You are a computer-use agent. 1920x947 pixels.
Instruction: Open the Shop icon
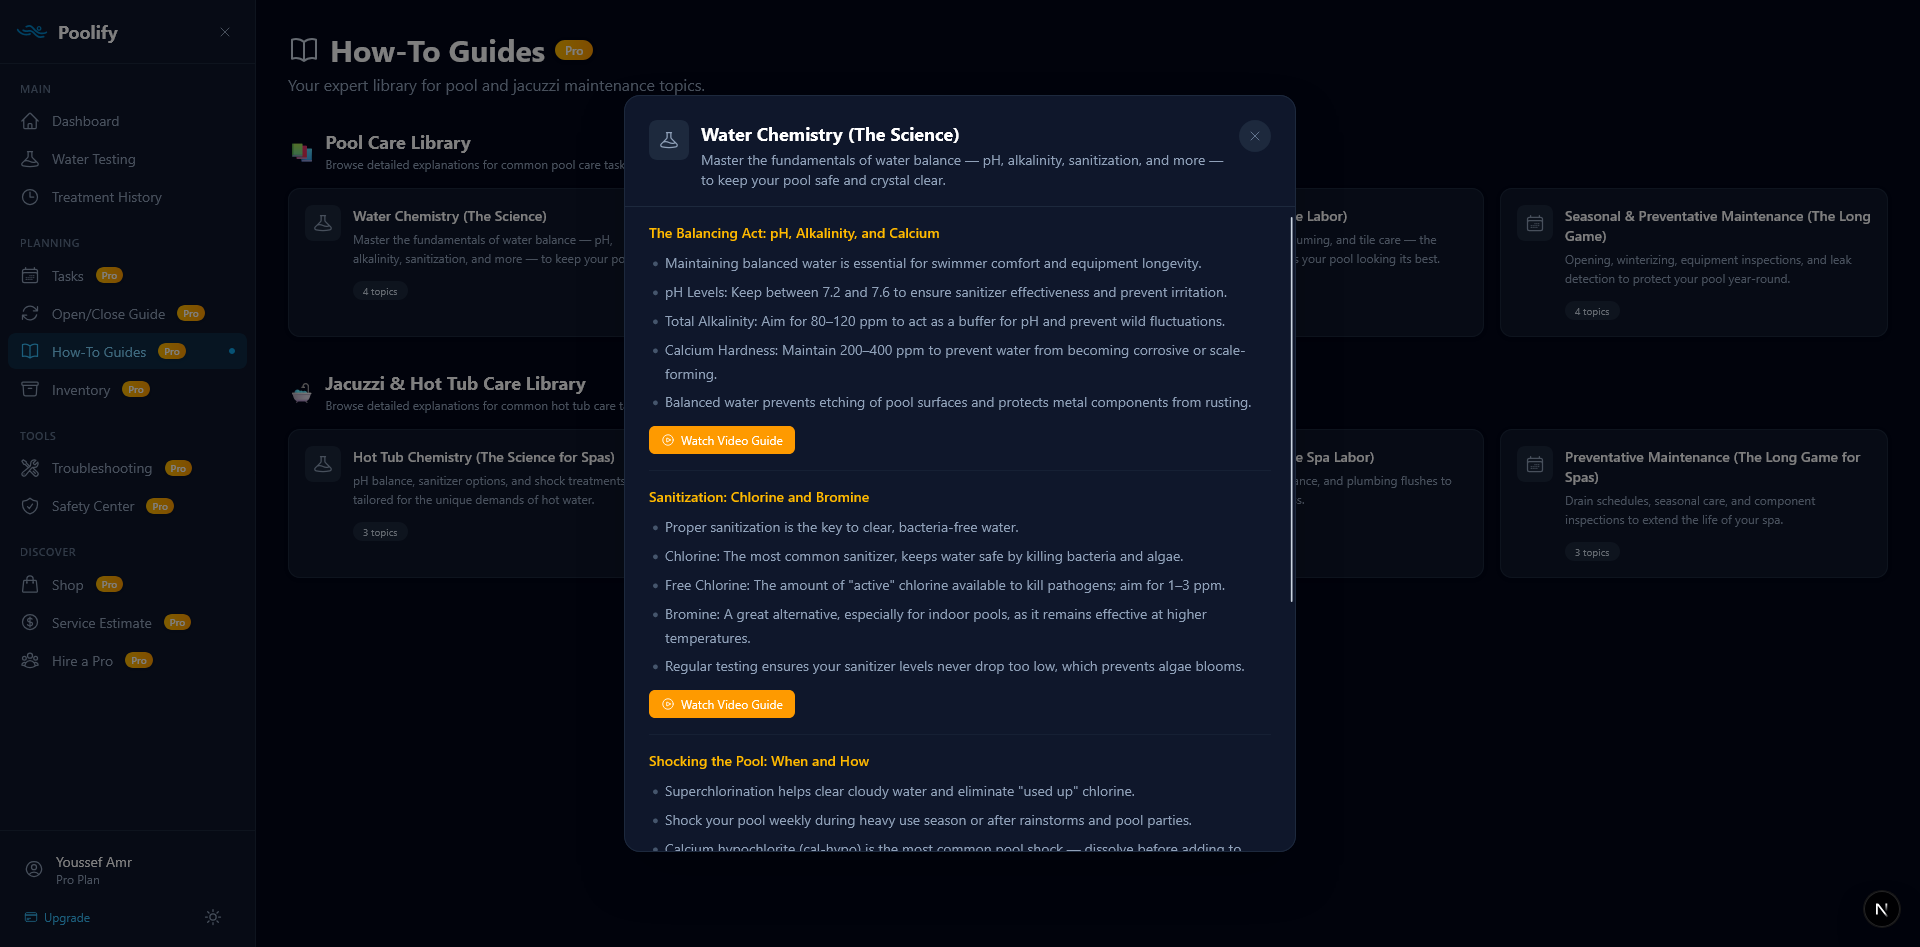[33, 585]
